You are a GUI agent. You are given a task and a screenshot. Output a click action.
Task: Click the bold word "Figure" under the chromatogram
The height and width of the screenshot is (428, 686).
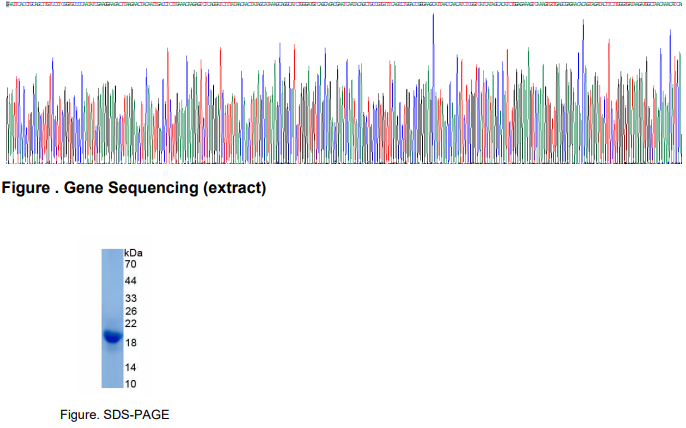point(27,188)
